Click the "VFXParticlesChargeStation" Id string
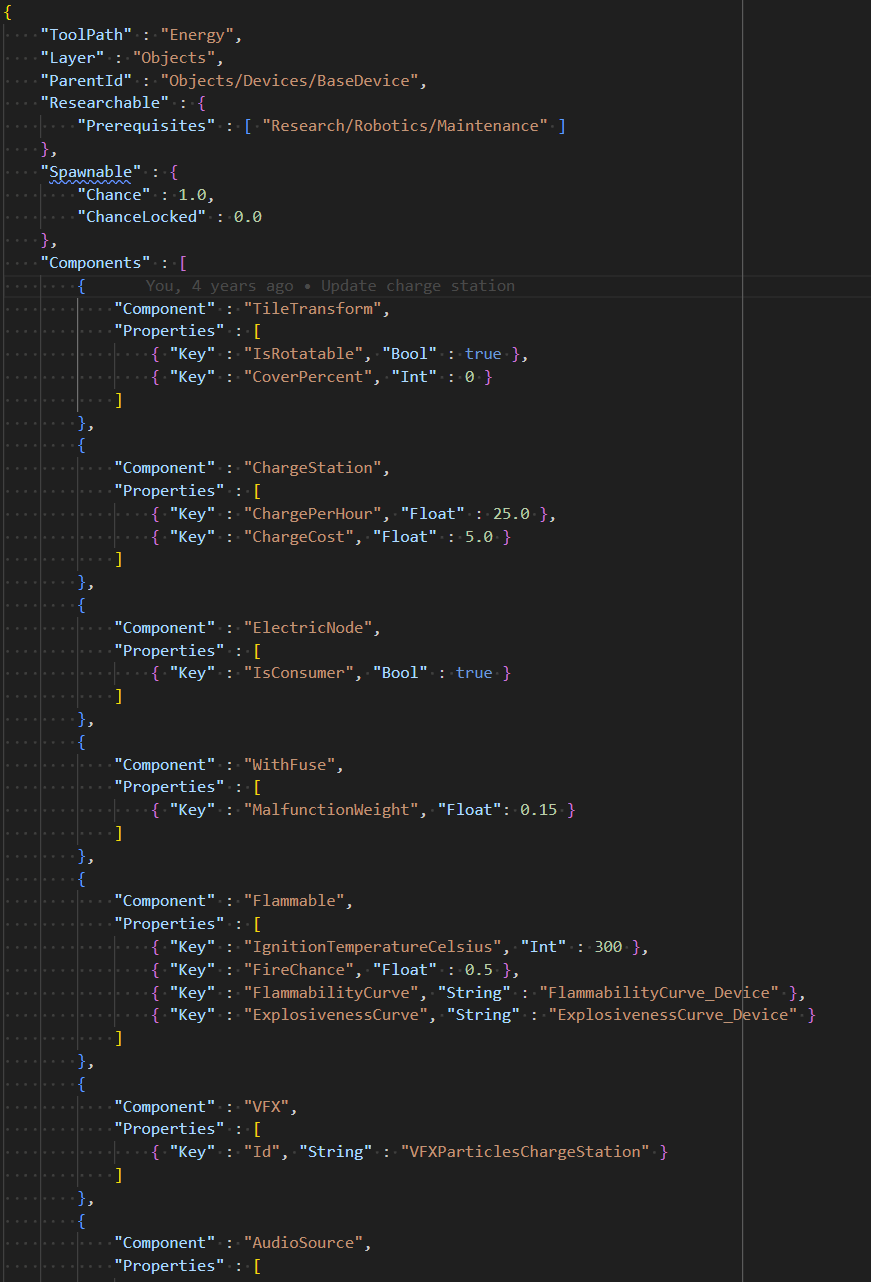The height and width of the screenshot is (1282, 871). (x=525, y=1152)
